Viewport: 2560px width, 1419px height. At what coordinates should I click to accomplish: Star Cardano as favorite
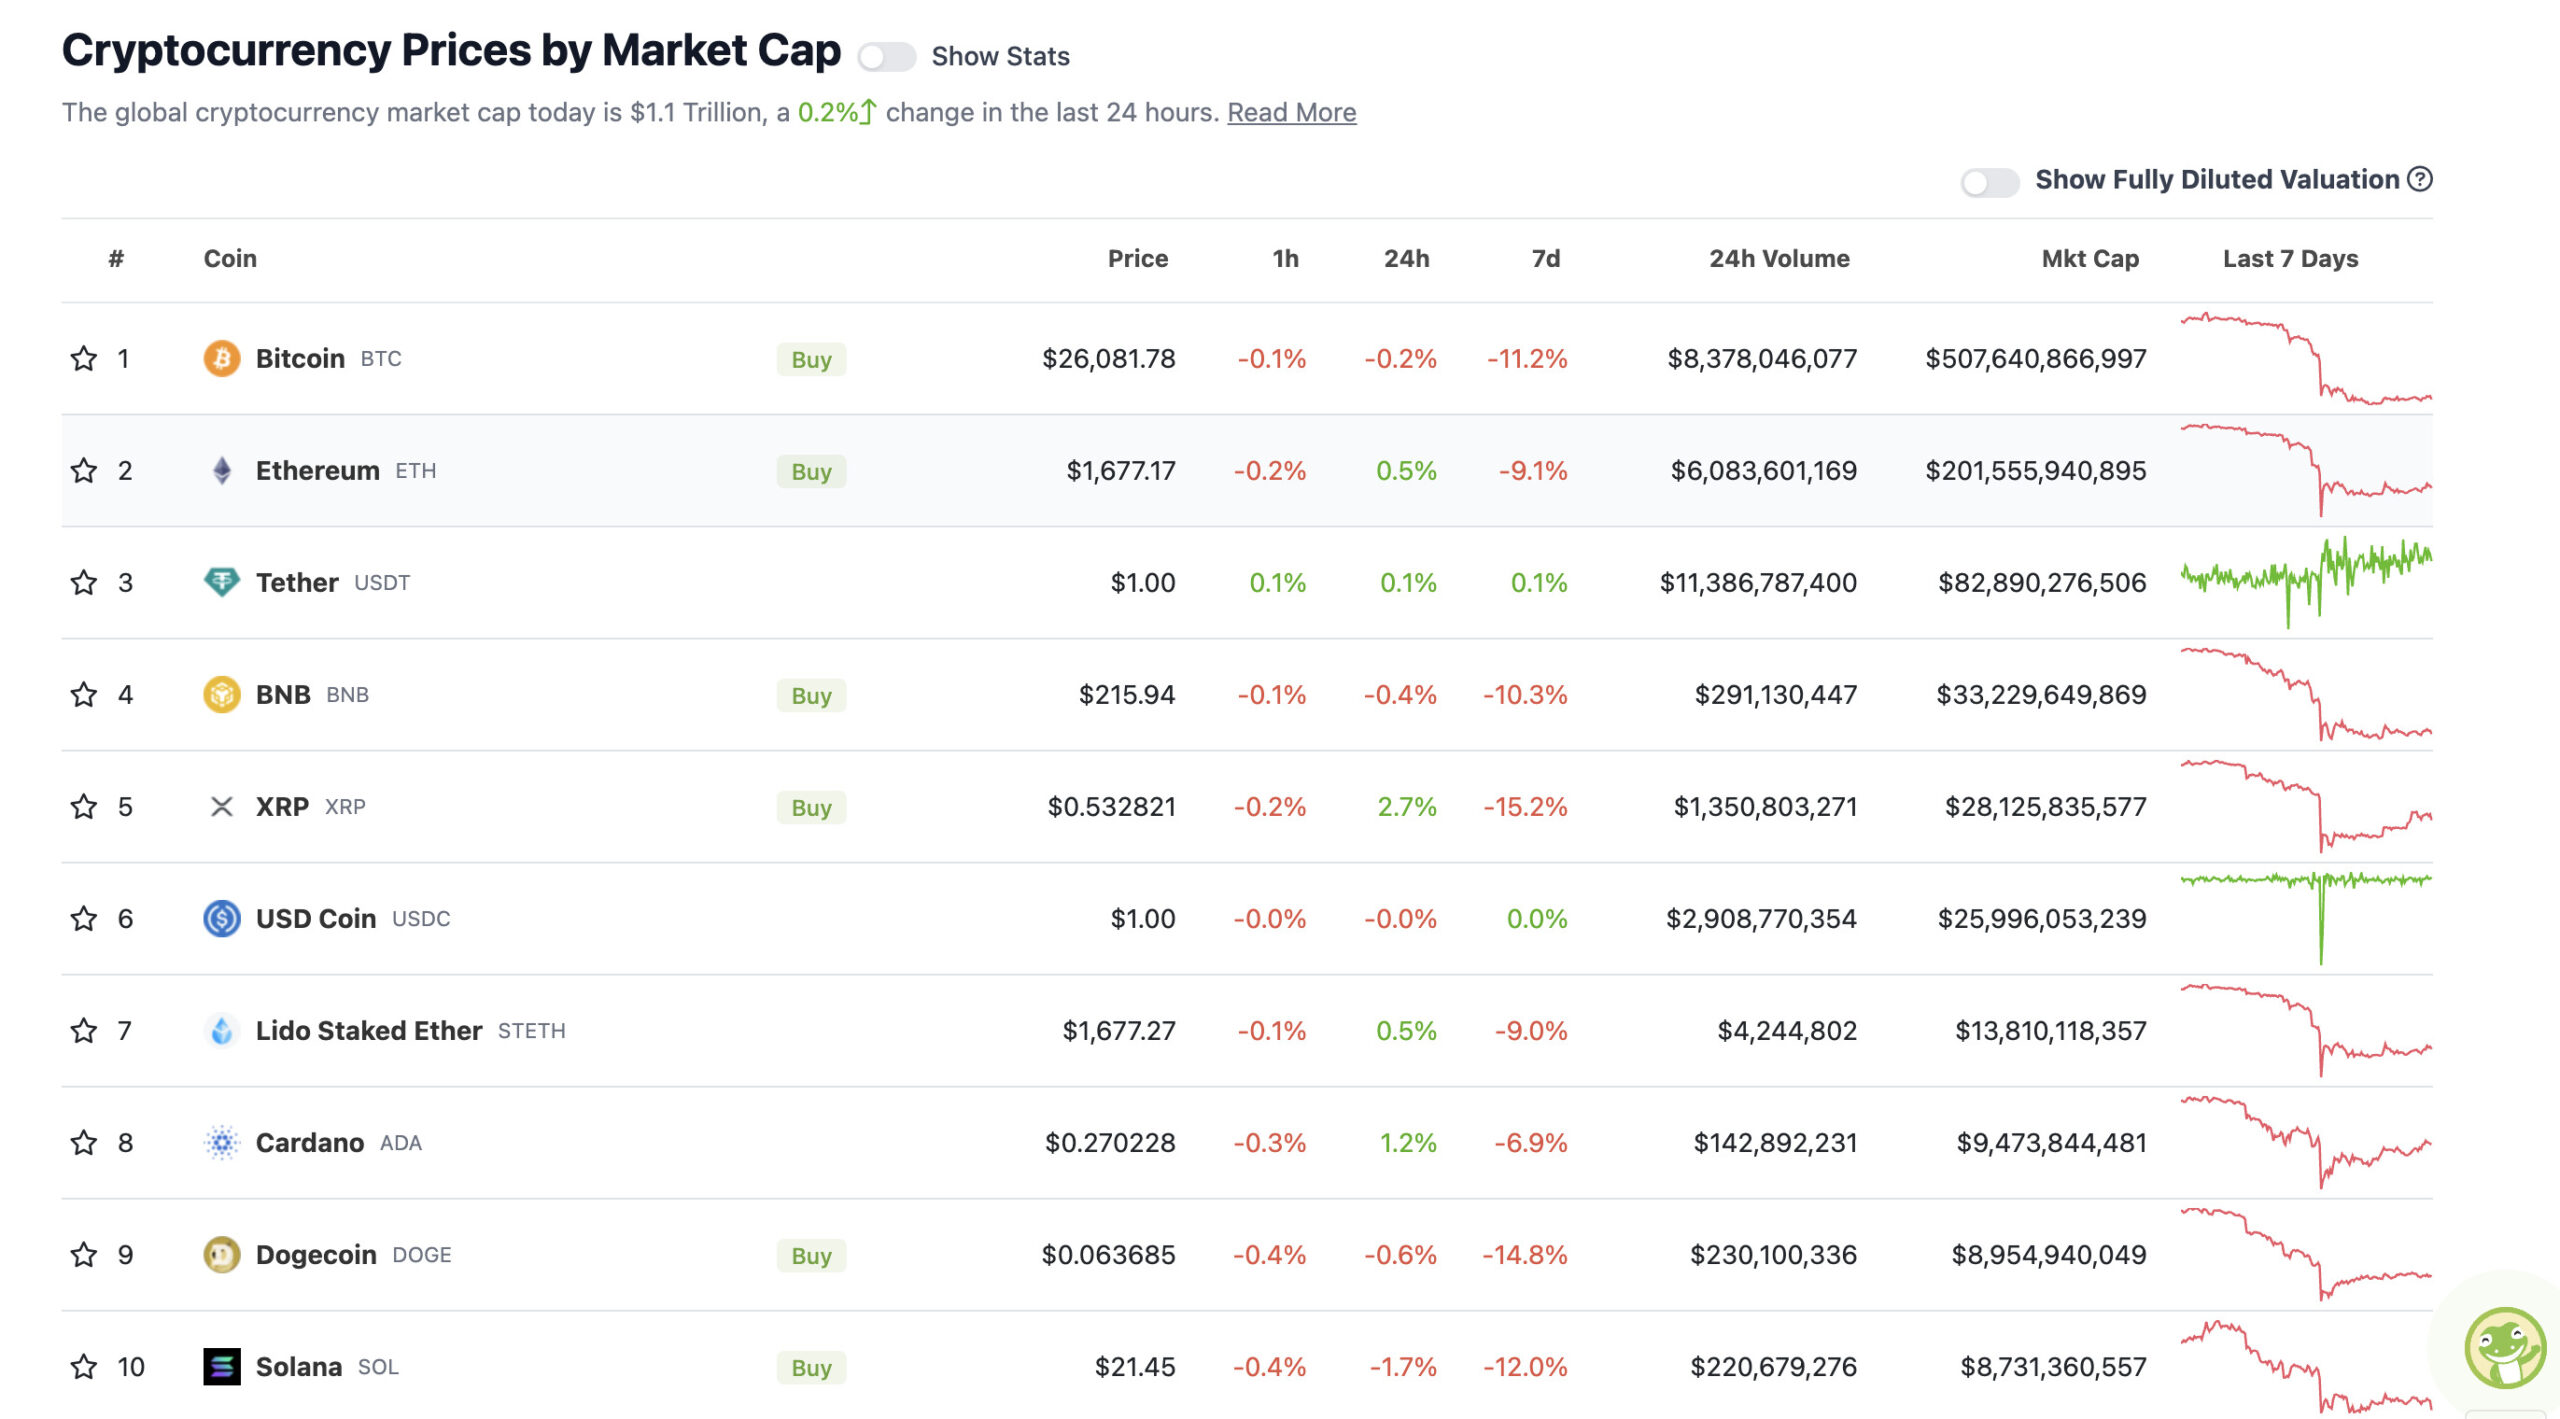[x=84, y=1142]
